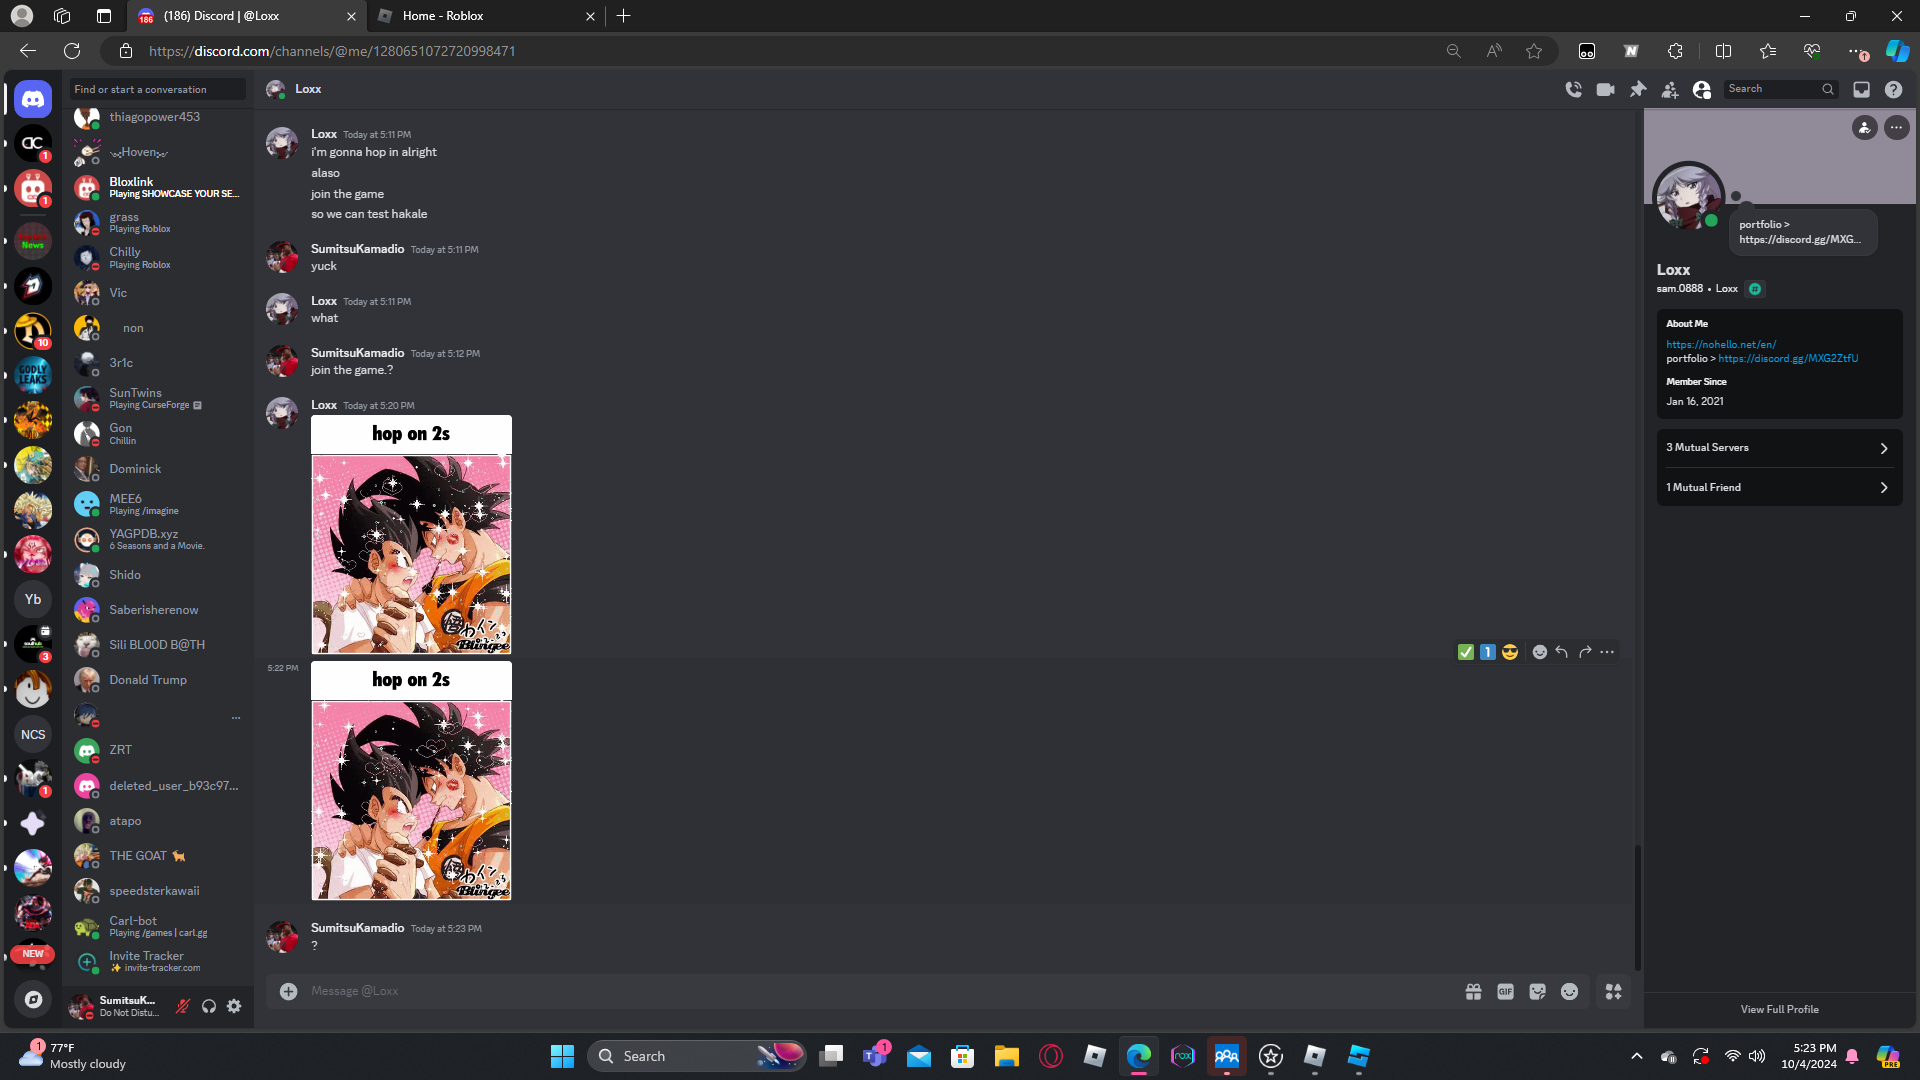The width and height of the screenshot is (1920, 1080).
Task: Open Invite Tracker conversation
Action: 158,961
